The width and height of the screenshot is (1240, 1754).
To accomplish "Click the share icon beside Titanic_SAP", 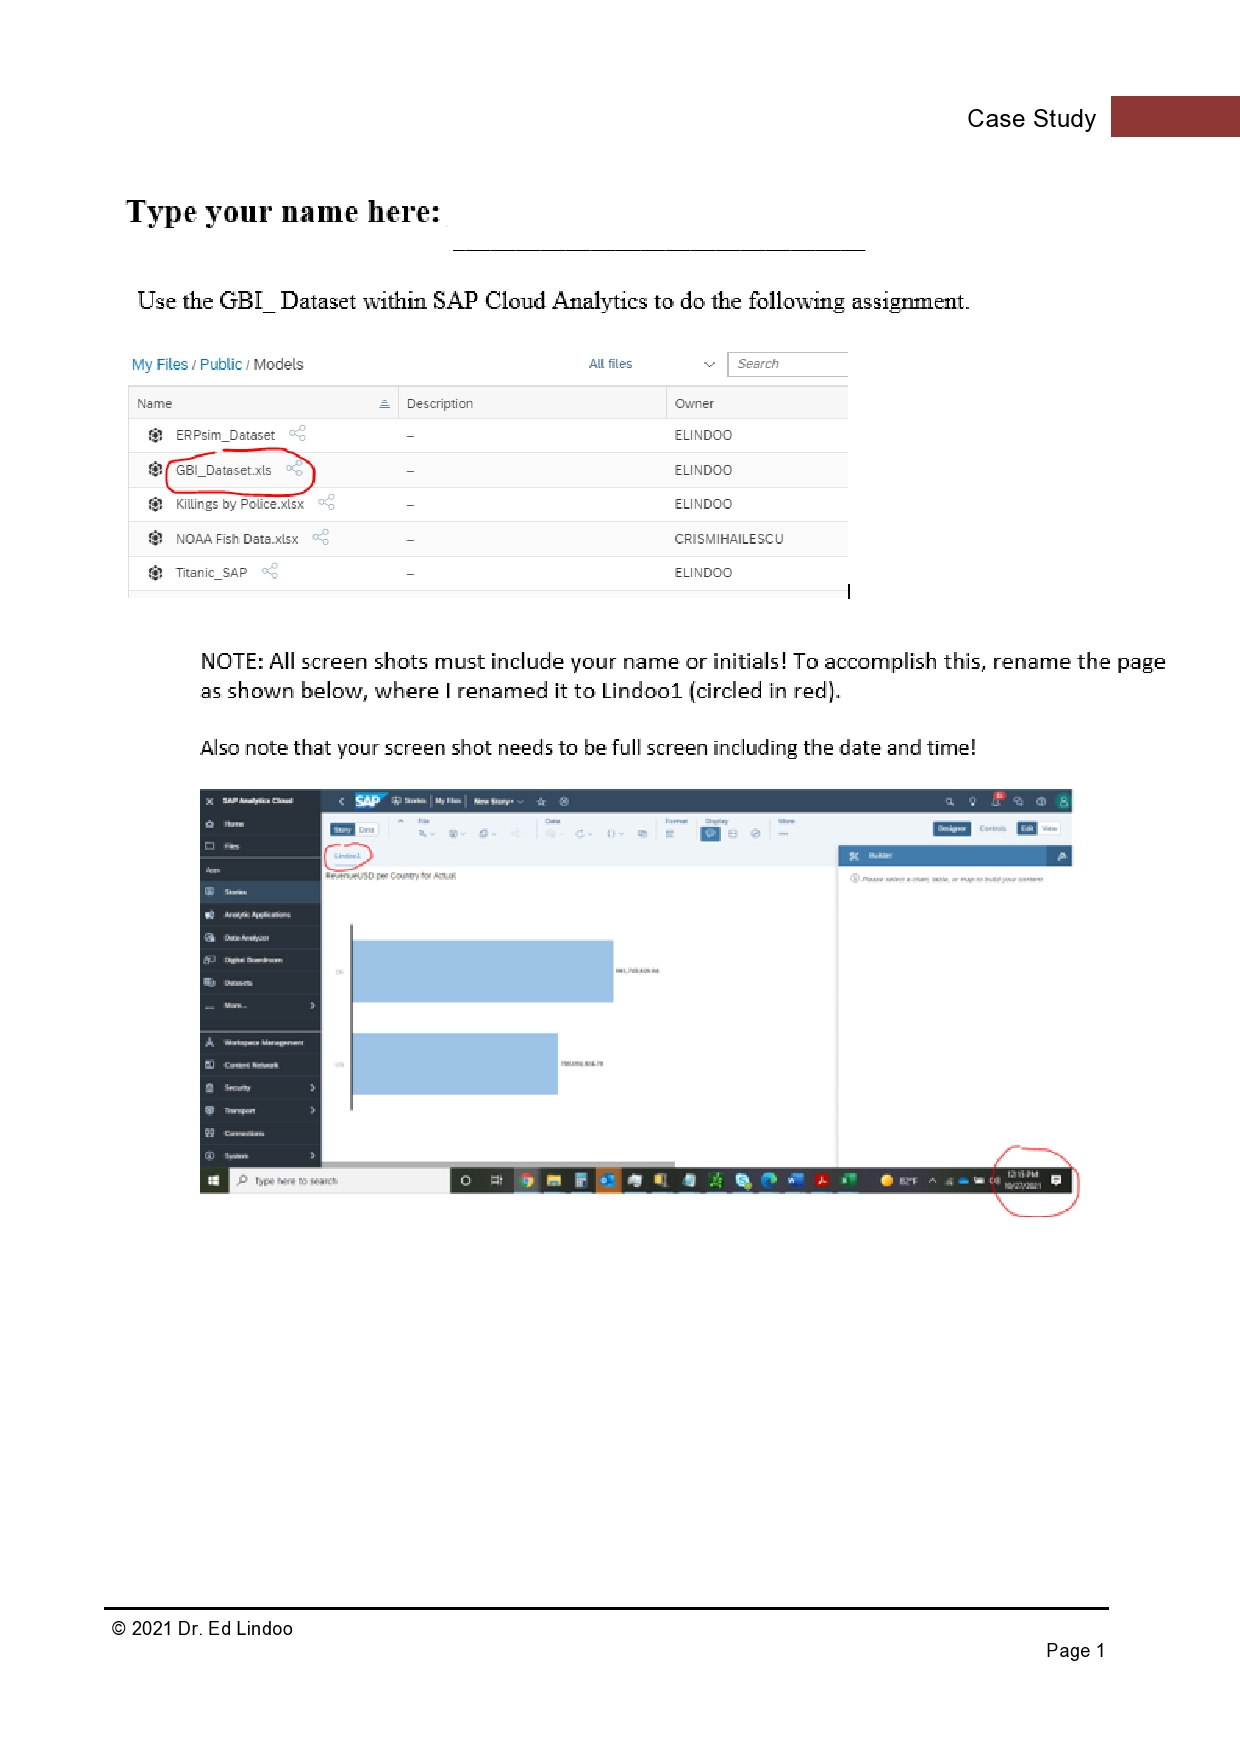I will click(269, 571).
